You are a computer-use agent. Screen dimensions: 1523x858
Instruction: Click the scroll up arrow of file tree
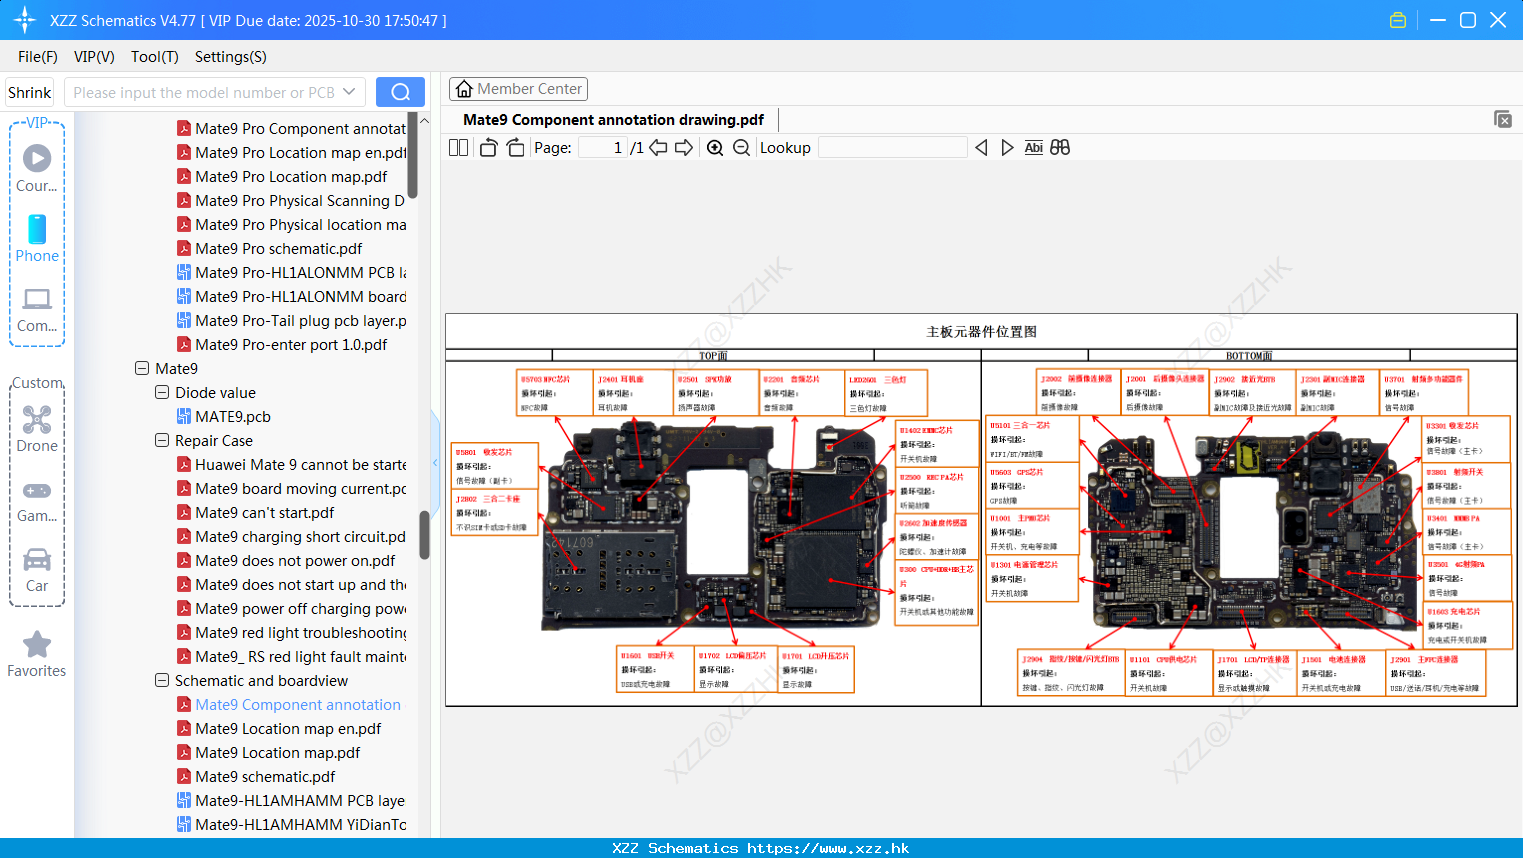[x=424, y=120]
